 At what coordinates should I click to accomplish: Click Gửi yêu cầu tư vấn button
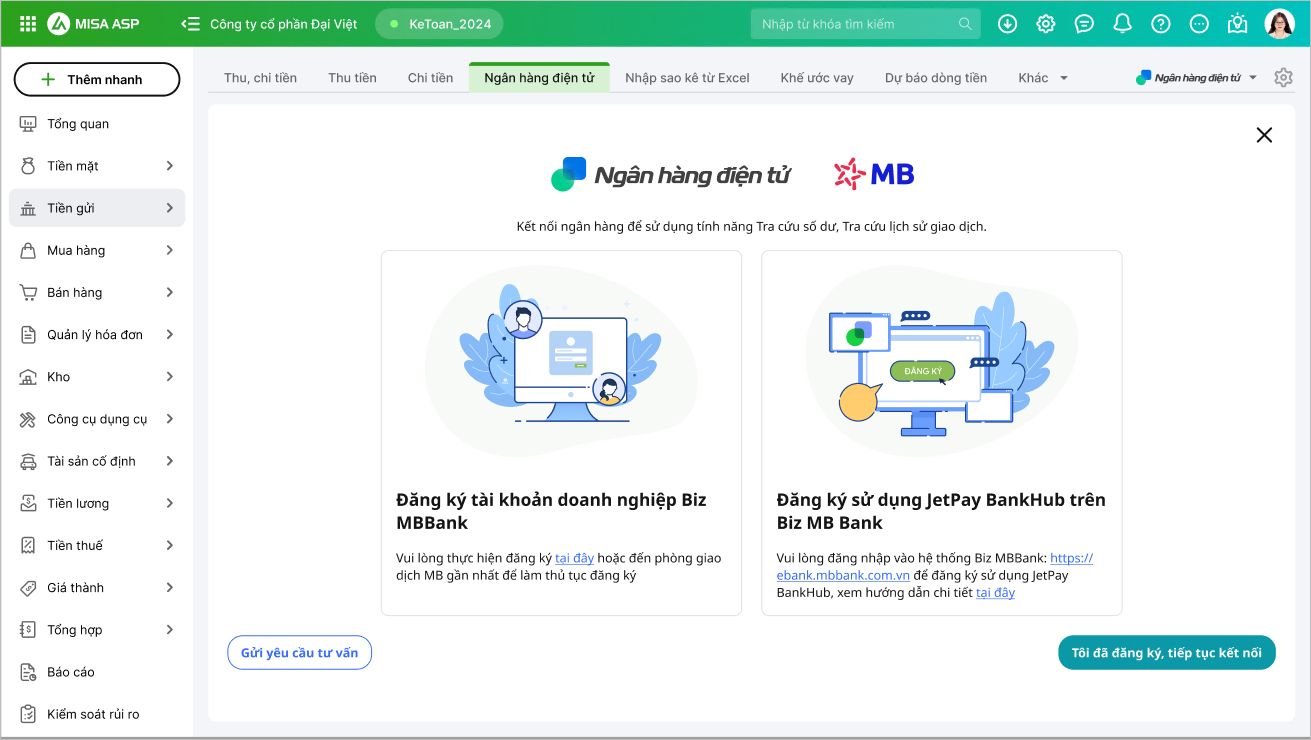[x=300, y=653]
